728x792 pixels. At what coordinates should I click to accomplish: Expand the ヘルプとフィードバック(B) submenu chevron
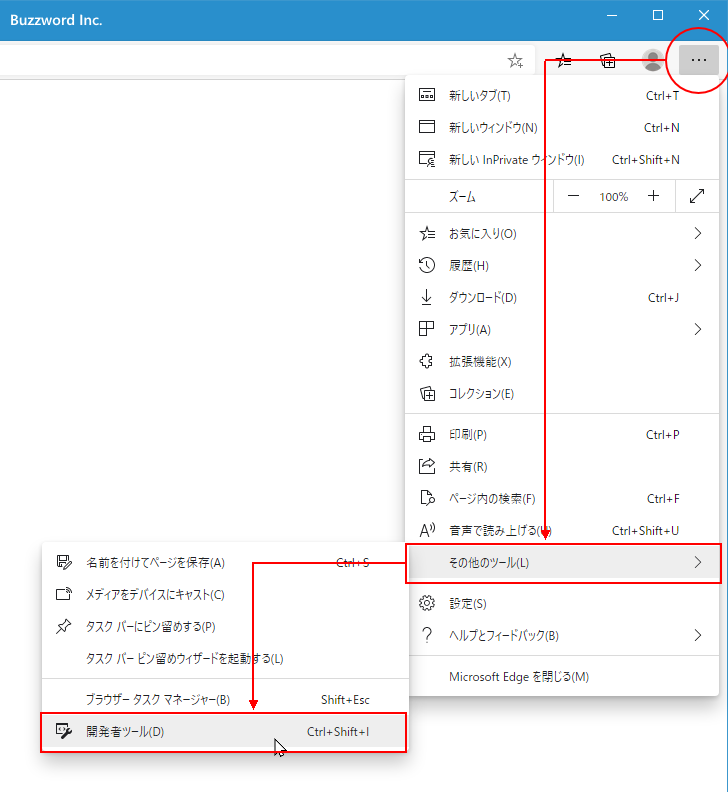(698, 635)
